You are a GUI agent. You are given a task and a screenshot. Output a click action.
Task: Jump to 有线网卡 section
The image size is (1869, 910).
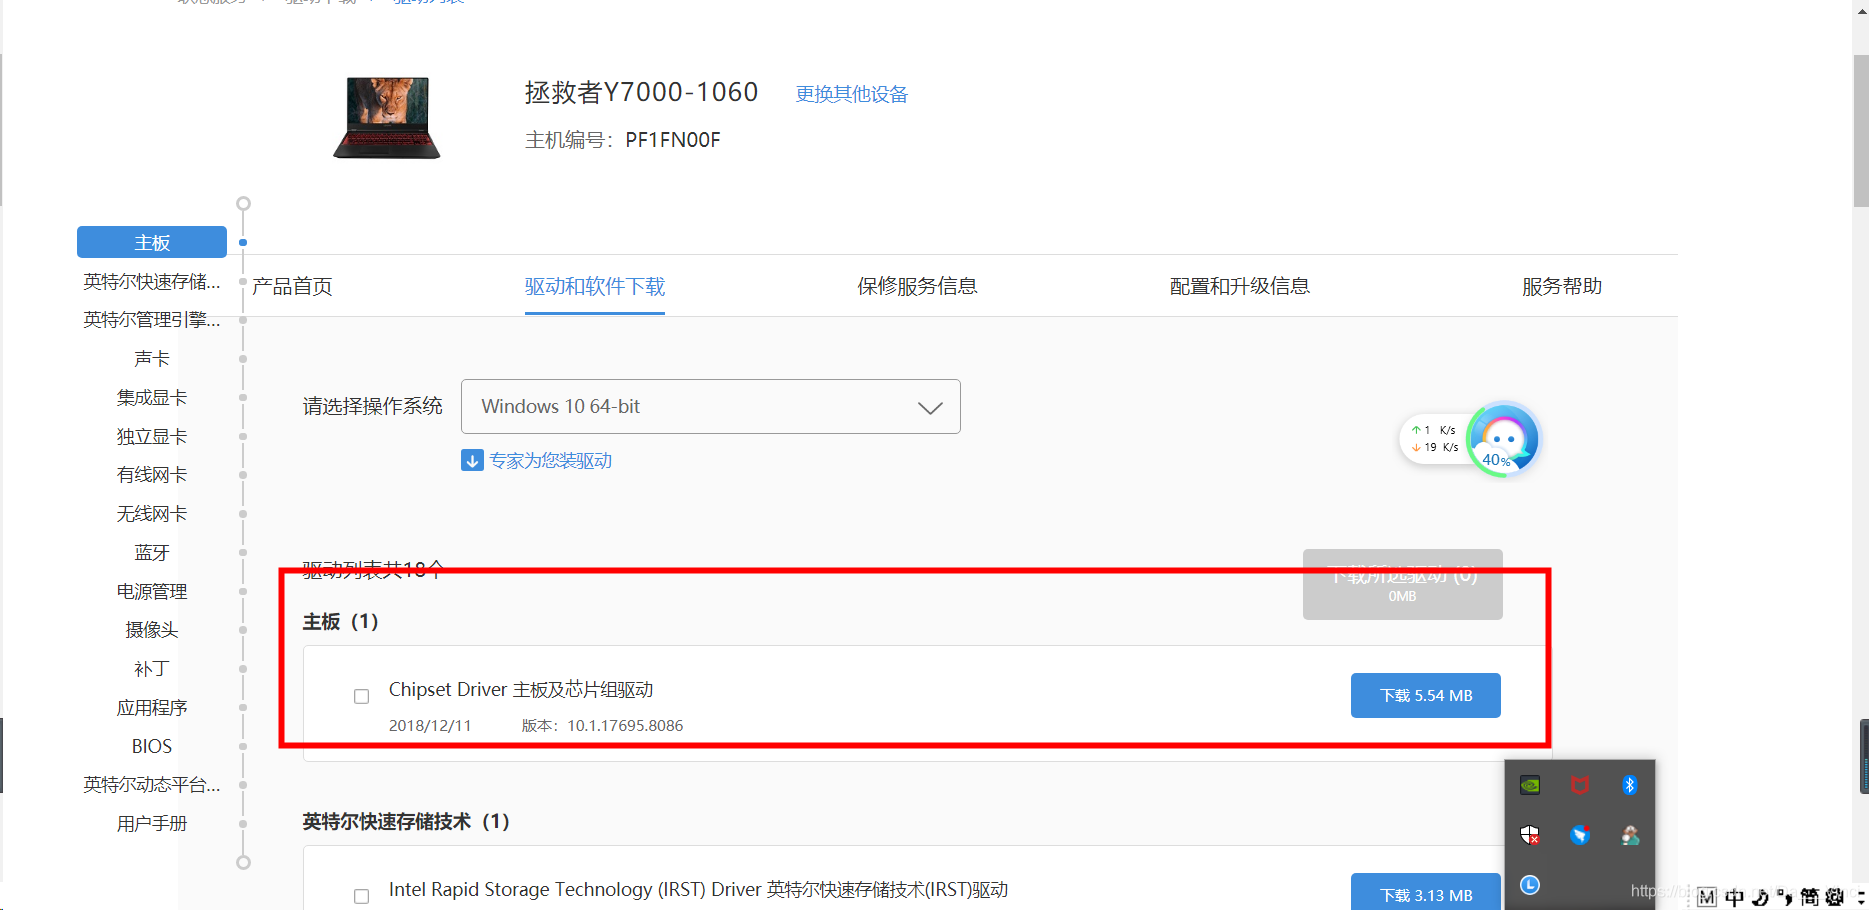tap(152, 474)
